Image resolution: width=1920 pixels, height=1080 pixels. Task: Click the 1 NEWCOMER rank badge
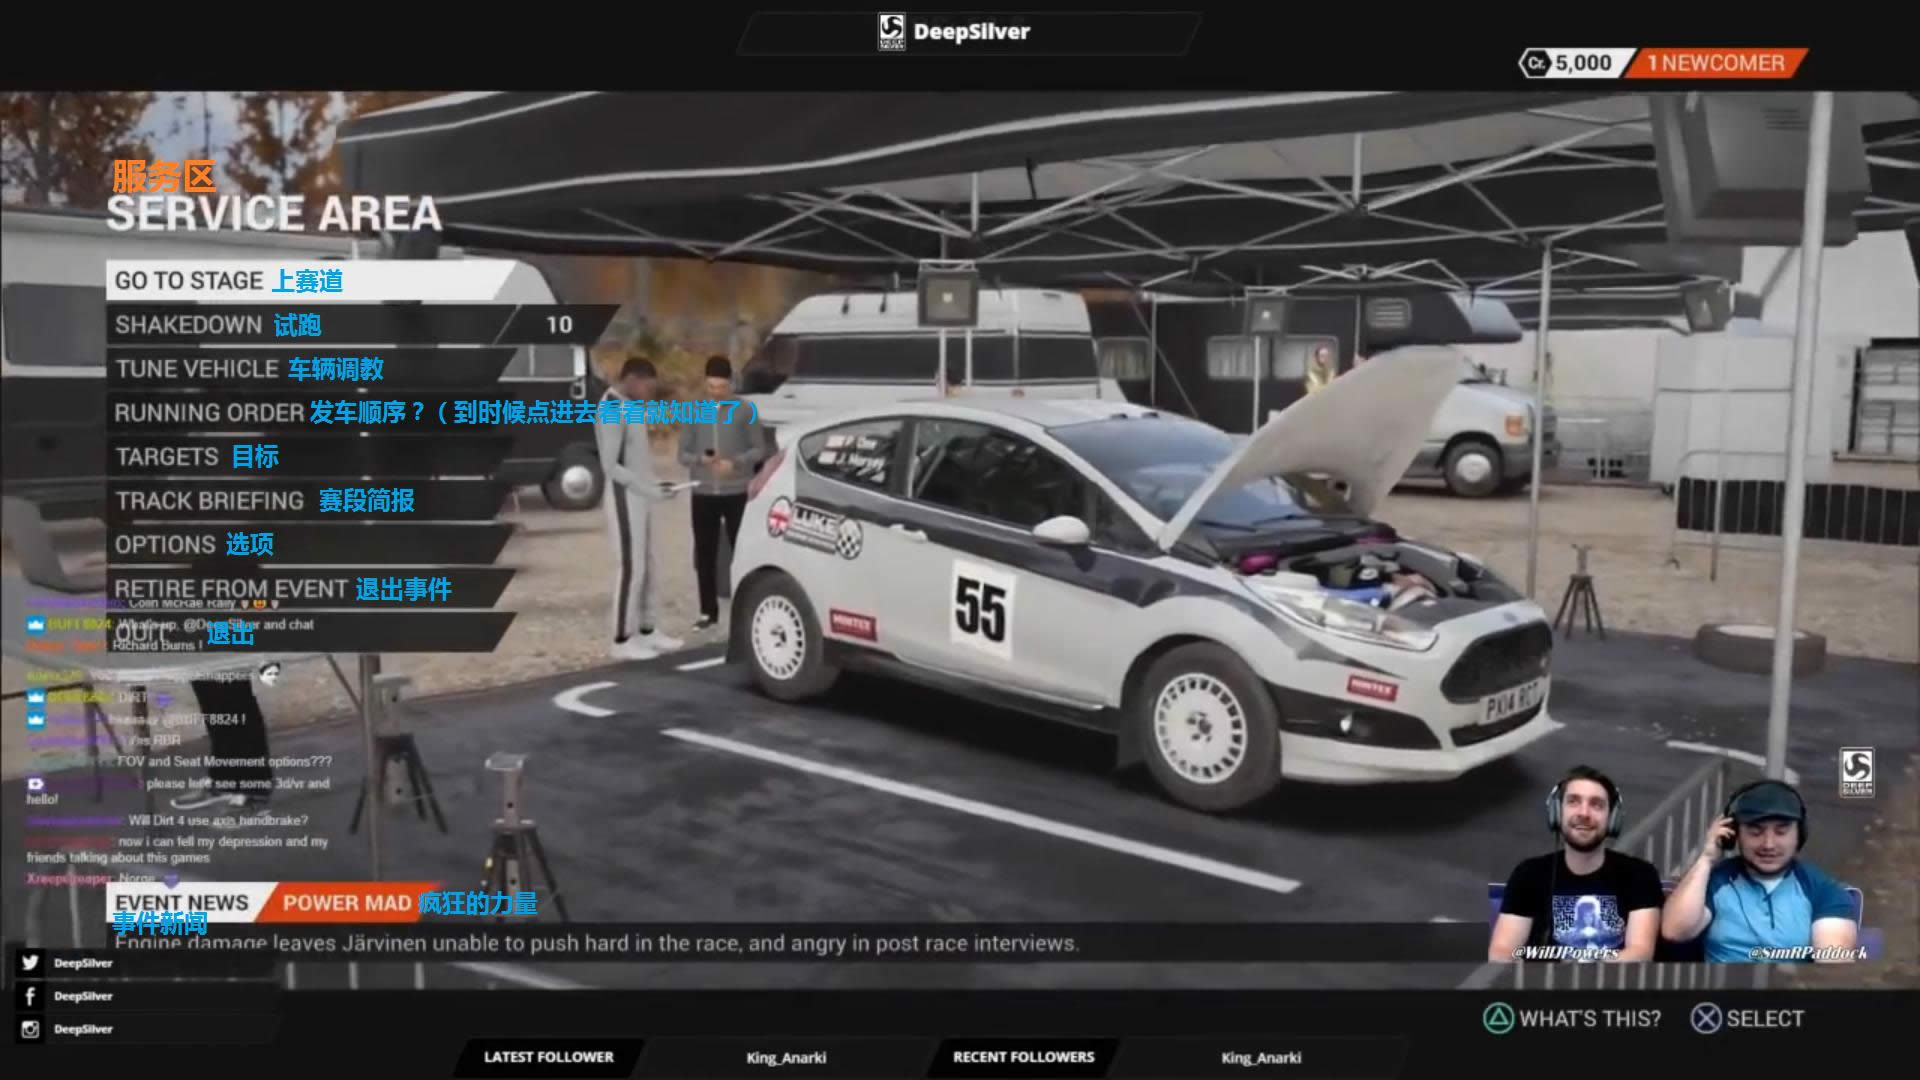pyautogui.click(x=1714, y=63)
